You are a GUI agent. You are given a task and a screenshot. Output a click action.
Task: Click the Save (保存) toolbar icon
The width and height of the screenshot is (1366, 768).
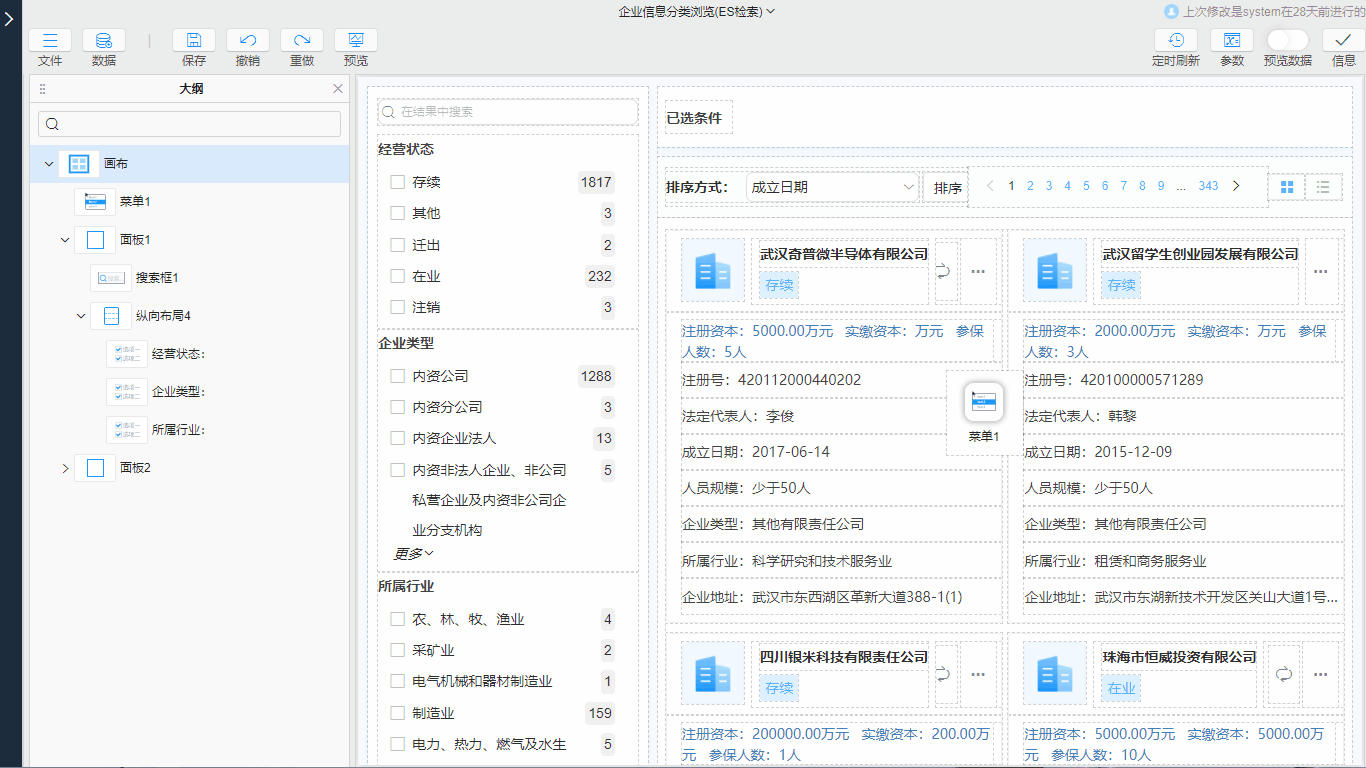point(194,41)
